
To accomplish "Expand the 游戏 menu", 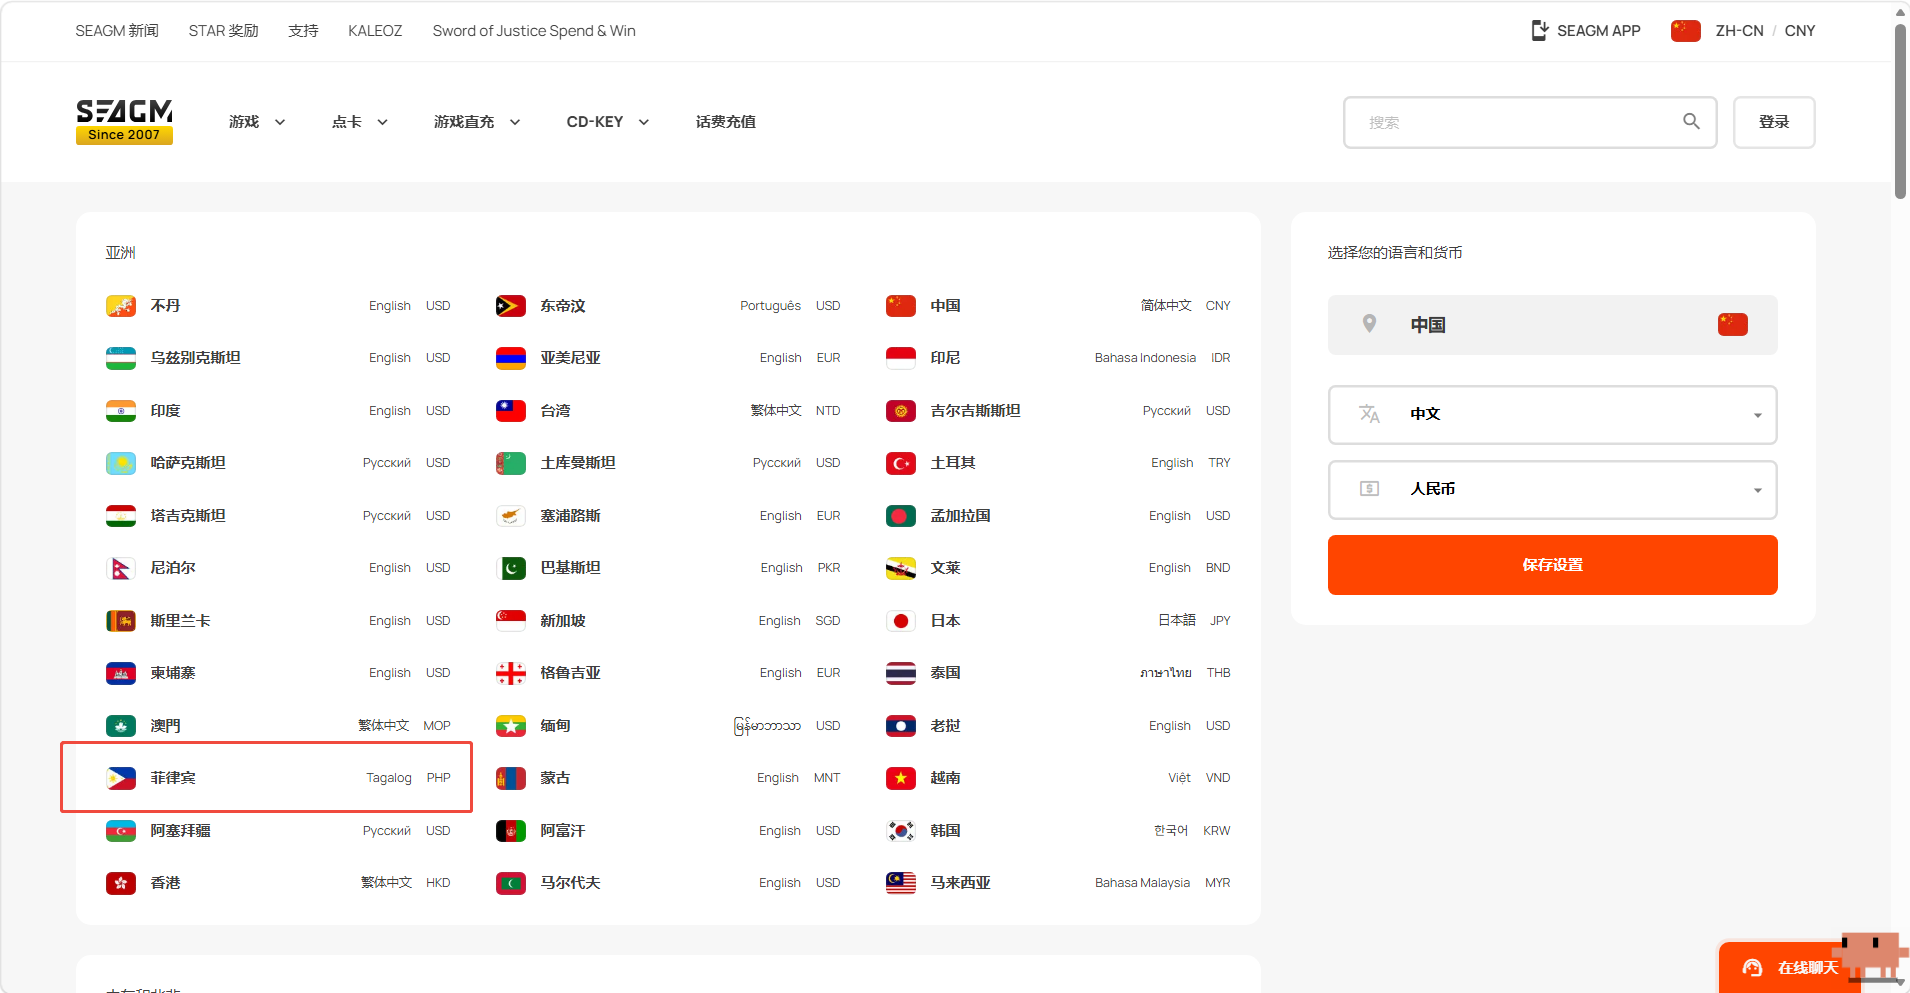I will (257, 122).
